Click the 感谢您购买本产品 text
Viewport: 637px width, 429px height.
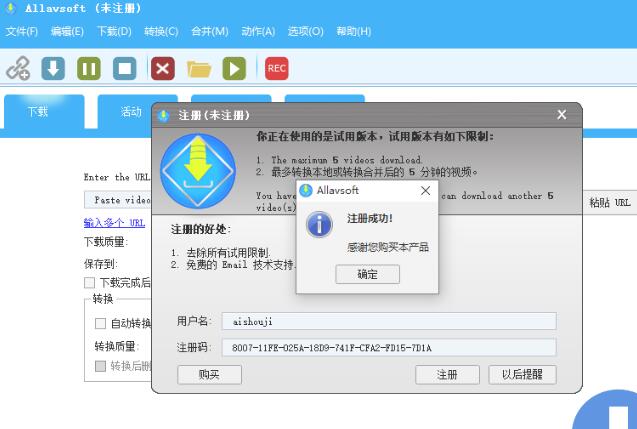click(x=388, y=247)
